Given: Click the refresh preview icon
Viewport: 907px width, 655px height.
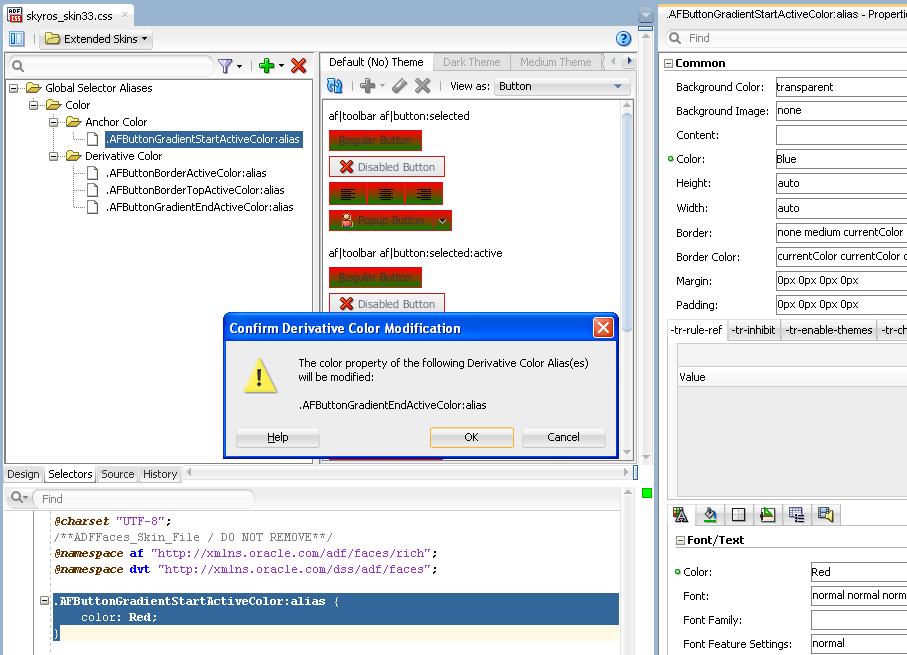Looking at the screenshot, I should coord(335,86).
